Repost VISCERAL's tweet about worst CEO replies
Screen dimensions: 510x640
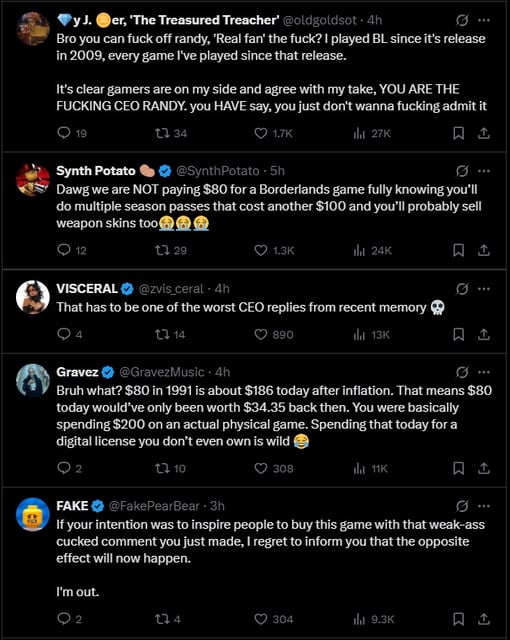162,334
